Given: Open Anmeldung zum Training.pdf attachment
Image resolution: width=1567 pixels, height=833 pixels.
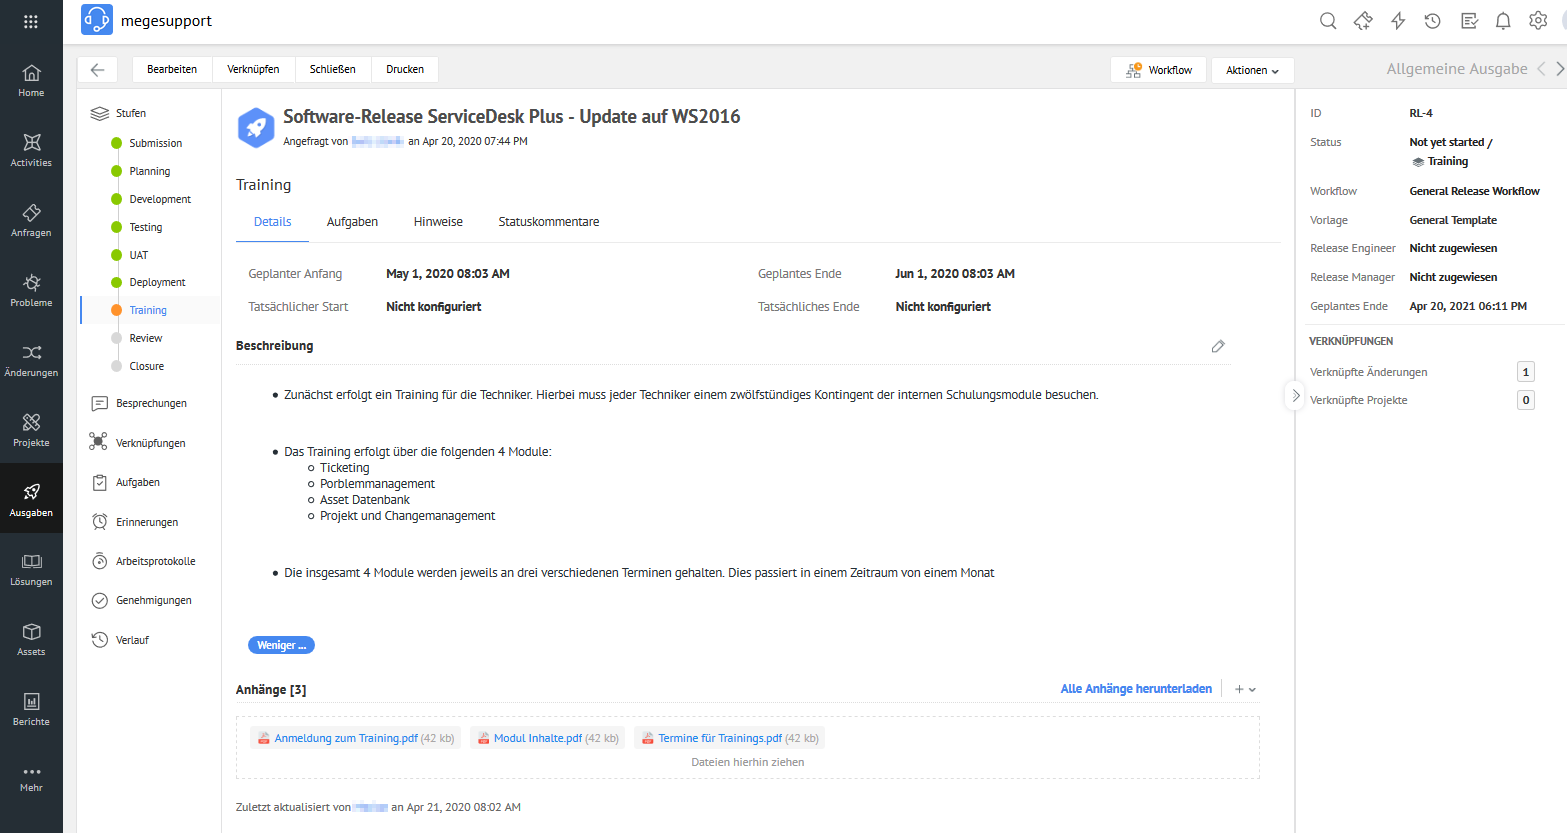Looking at the screenshot, I should click(x=356, y=738).
